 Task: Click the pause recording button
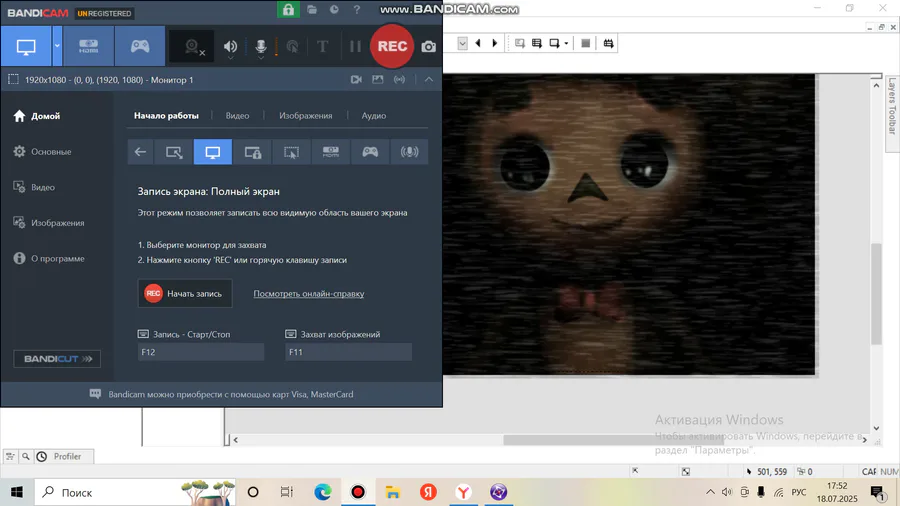(x=355, y=46)
